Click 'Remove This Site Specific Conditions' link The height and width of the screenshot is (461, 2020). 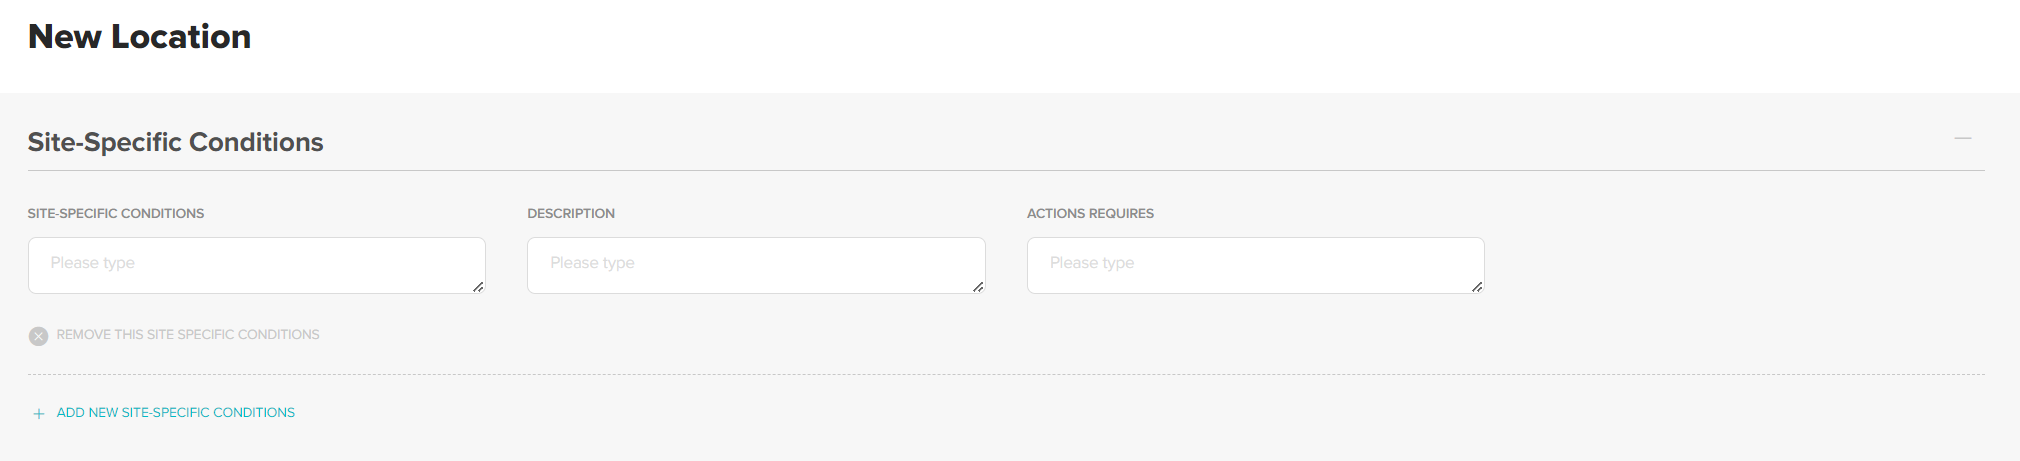point(188,335)
